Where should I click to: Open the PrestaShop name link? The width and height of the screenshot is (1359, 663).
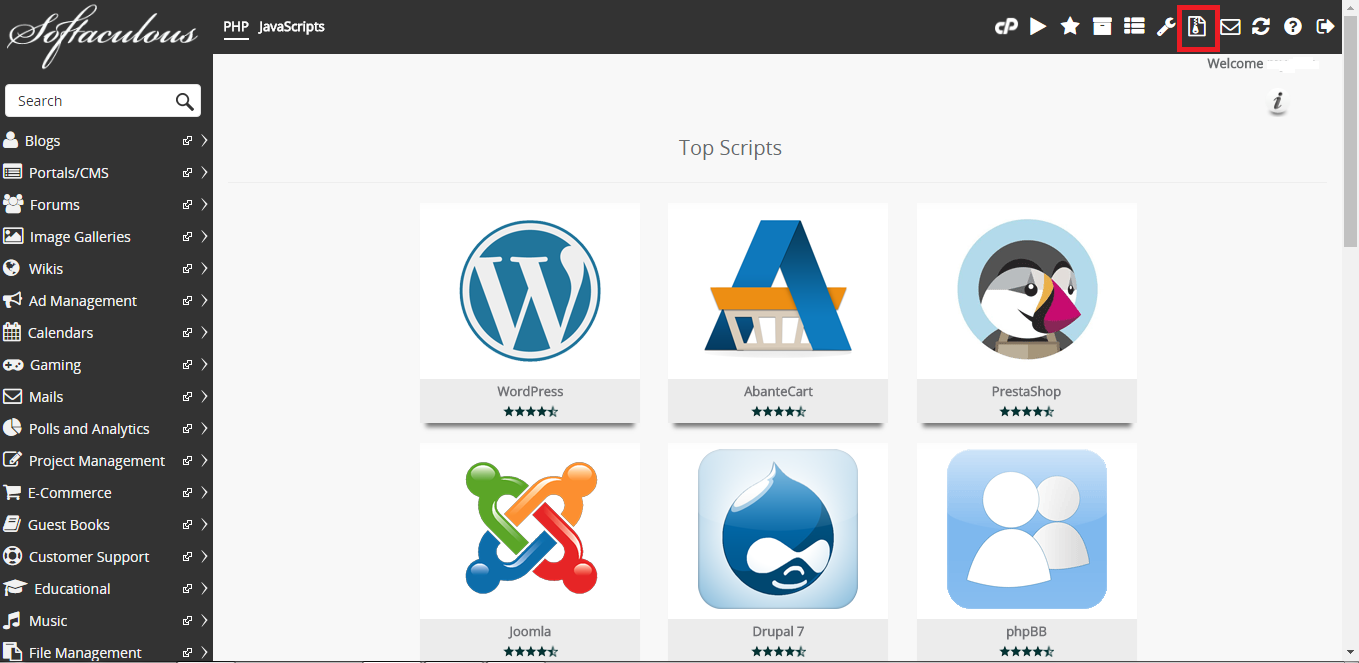(1027, 391)
